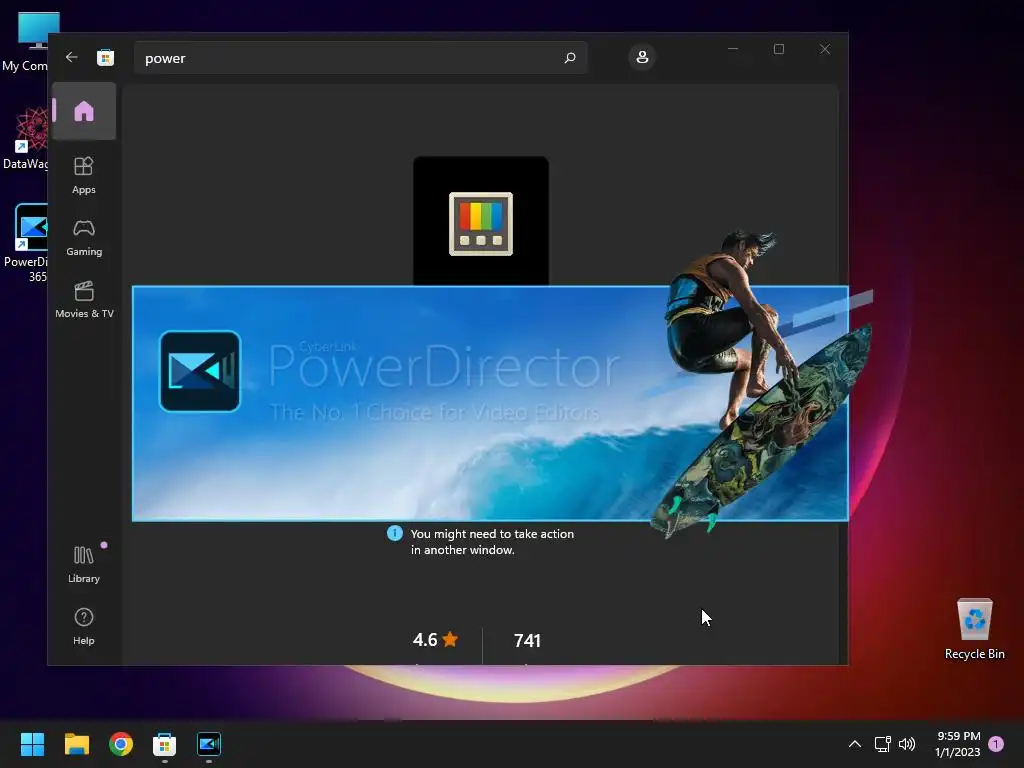Click 'You might need to take action' message
Screen dimensions: 1024x768
[x=492, y=541]
